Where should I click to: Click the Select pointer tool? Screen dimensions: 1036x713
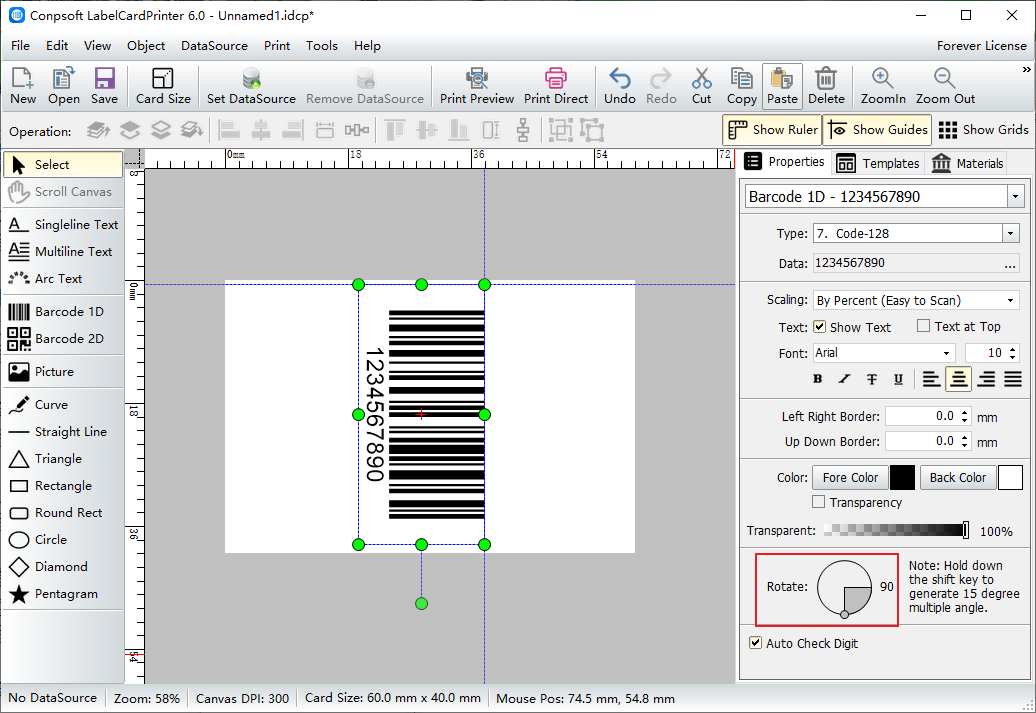tap(63, 165)
